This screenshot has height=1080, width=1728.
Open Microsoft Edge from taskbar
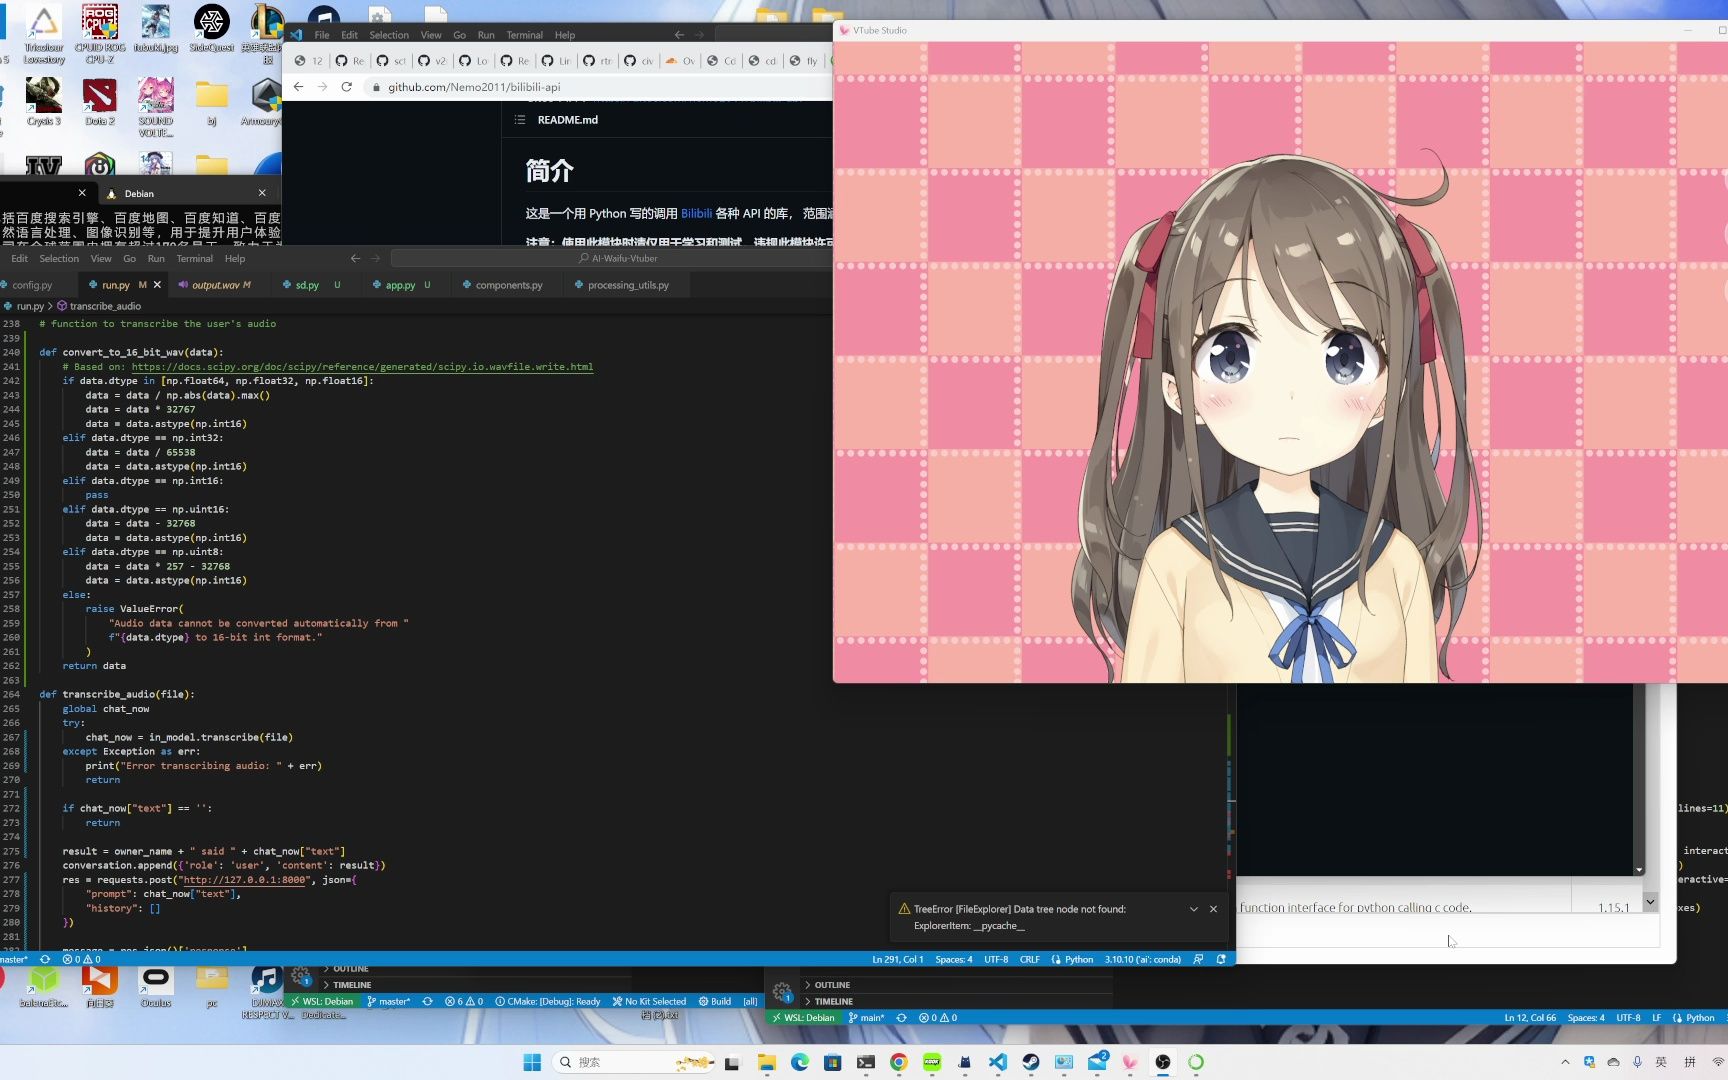800,1062
